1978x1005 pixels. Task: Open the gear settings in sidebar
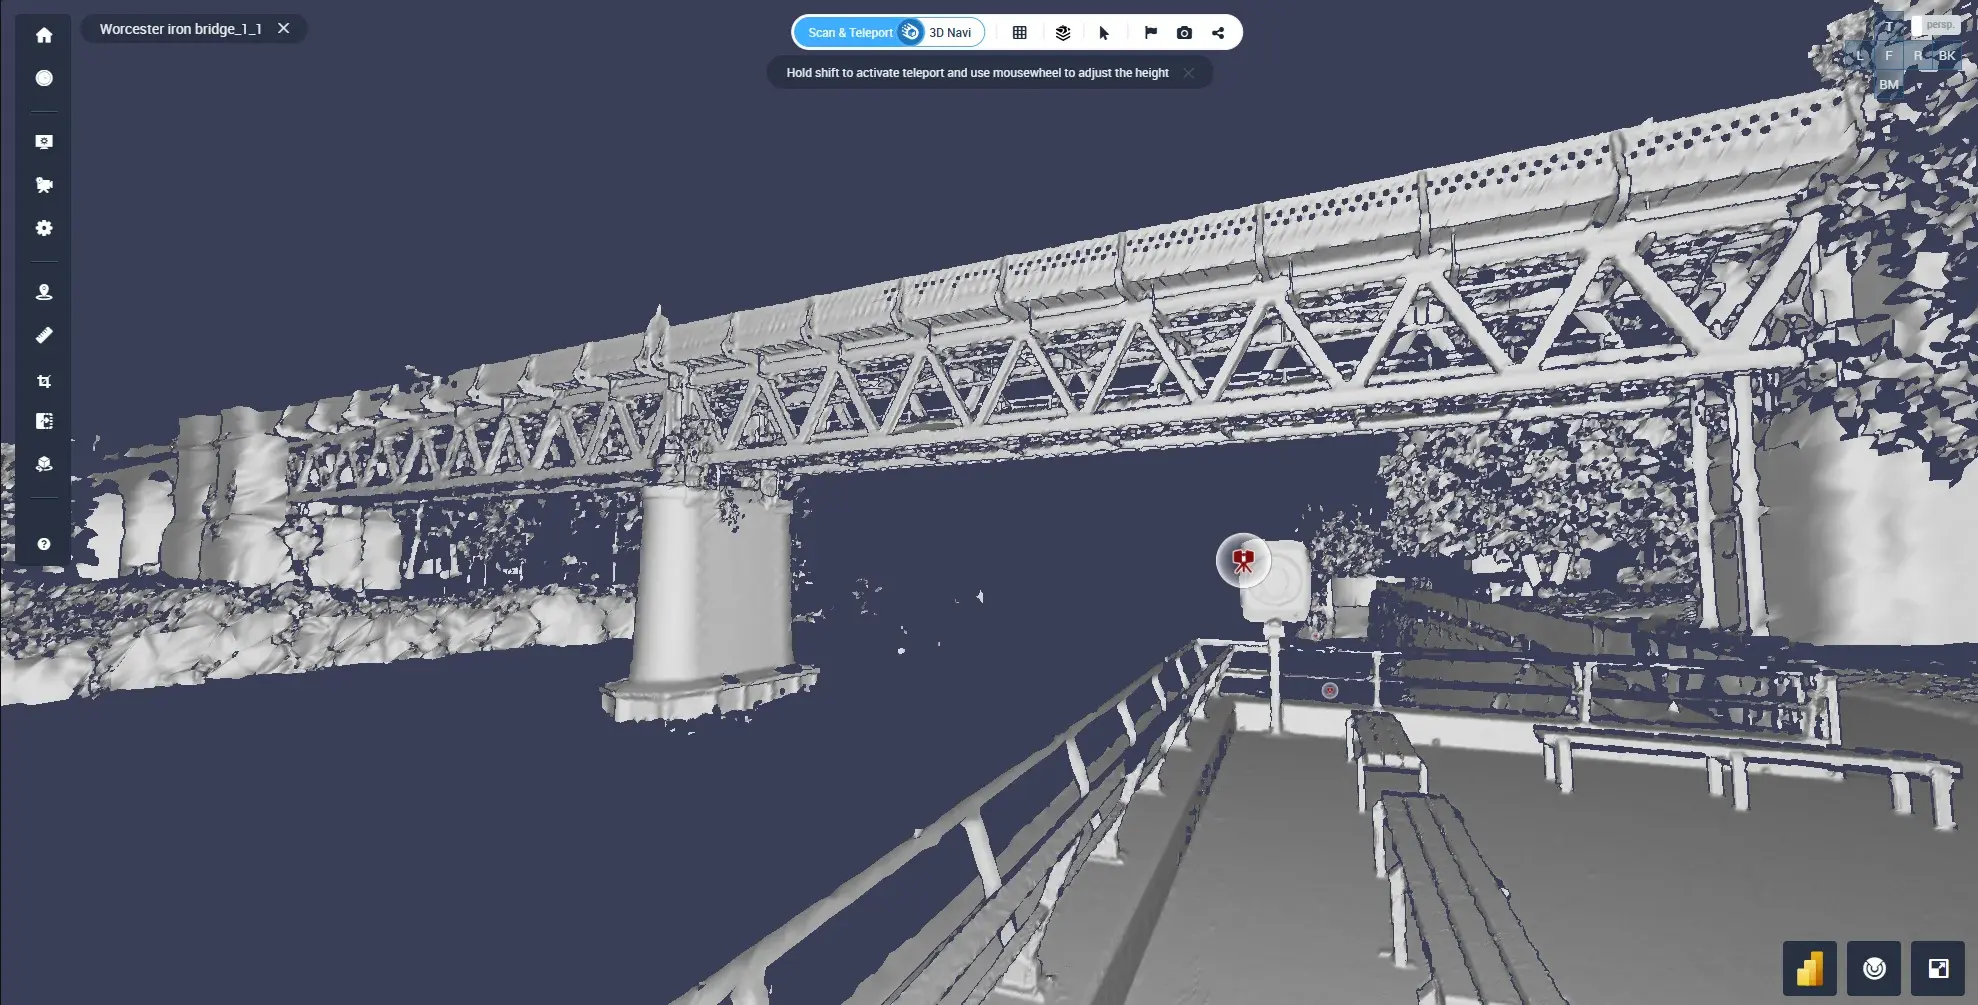pos(44,228)
